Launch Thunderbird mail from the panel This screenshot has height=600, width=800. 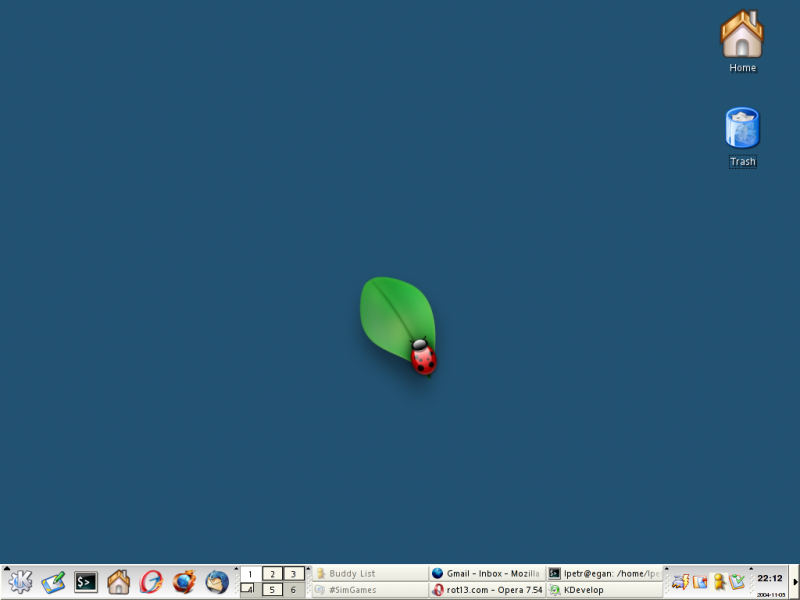click(217, 582)
